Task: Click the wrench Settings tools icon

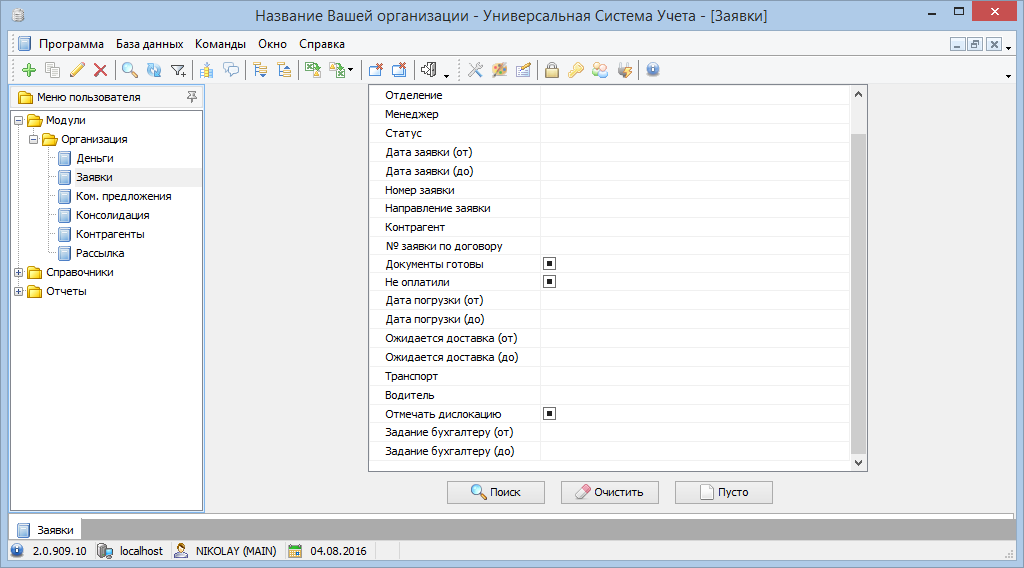Action: (x=475, y=70)
